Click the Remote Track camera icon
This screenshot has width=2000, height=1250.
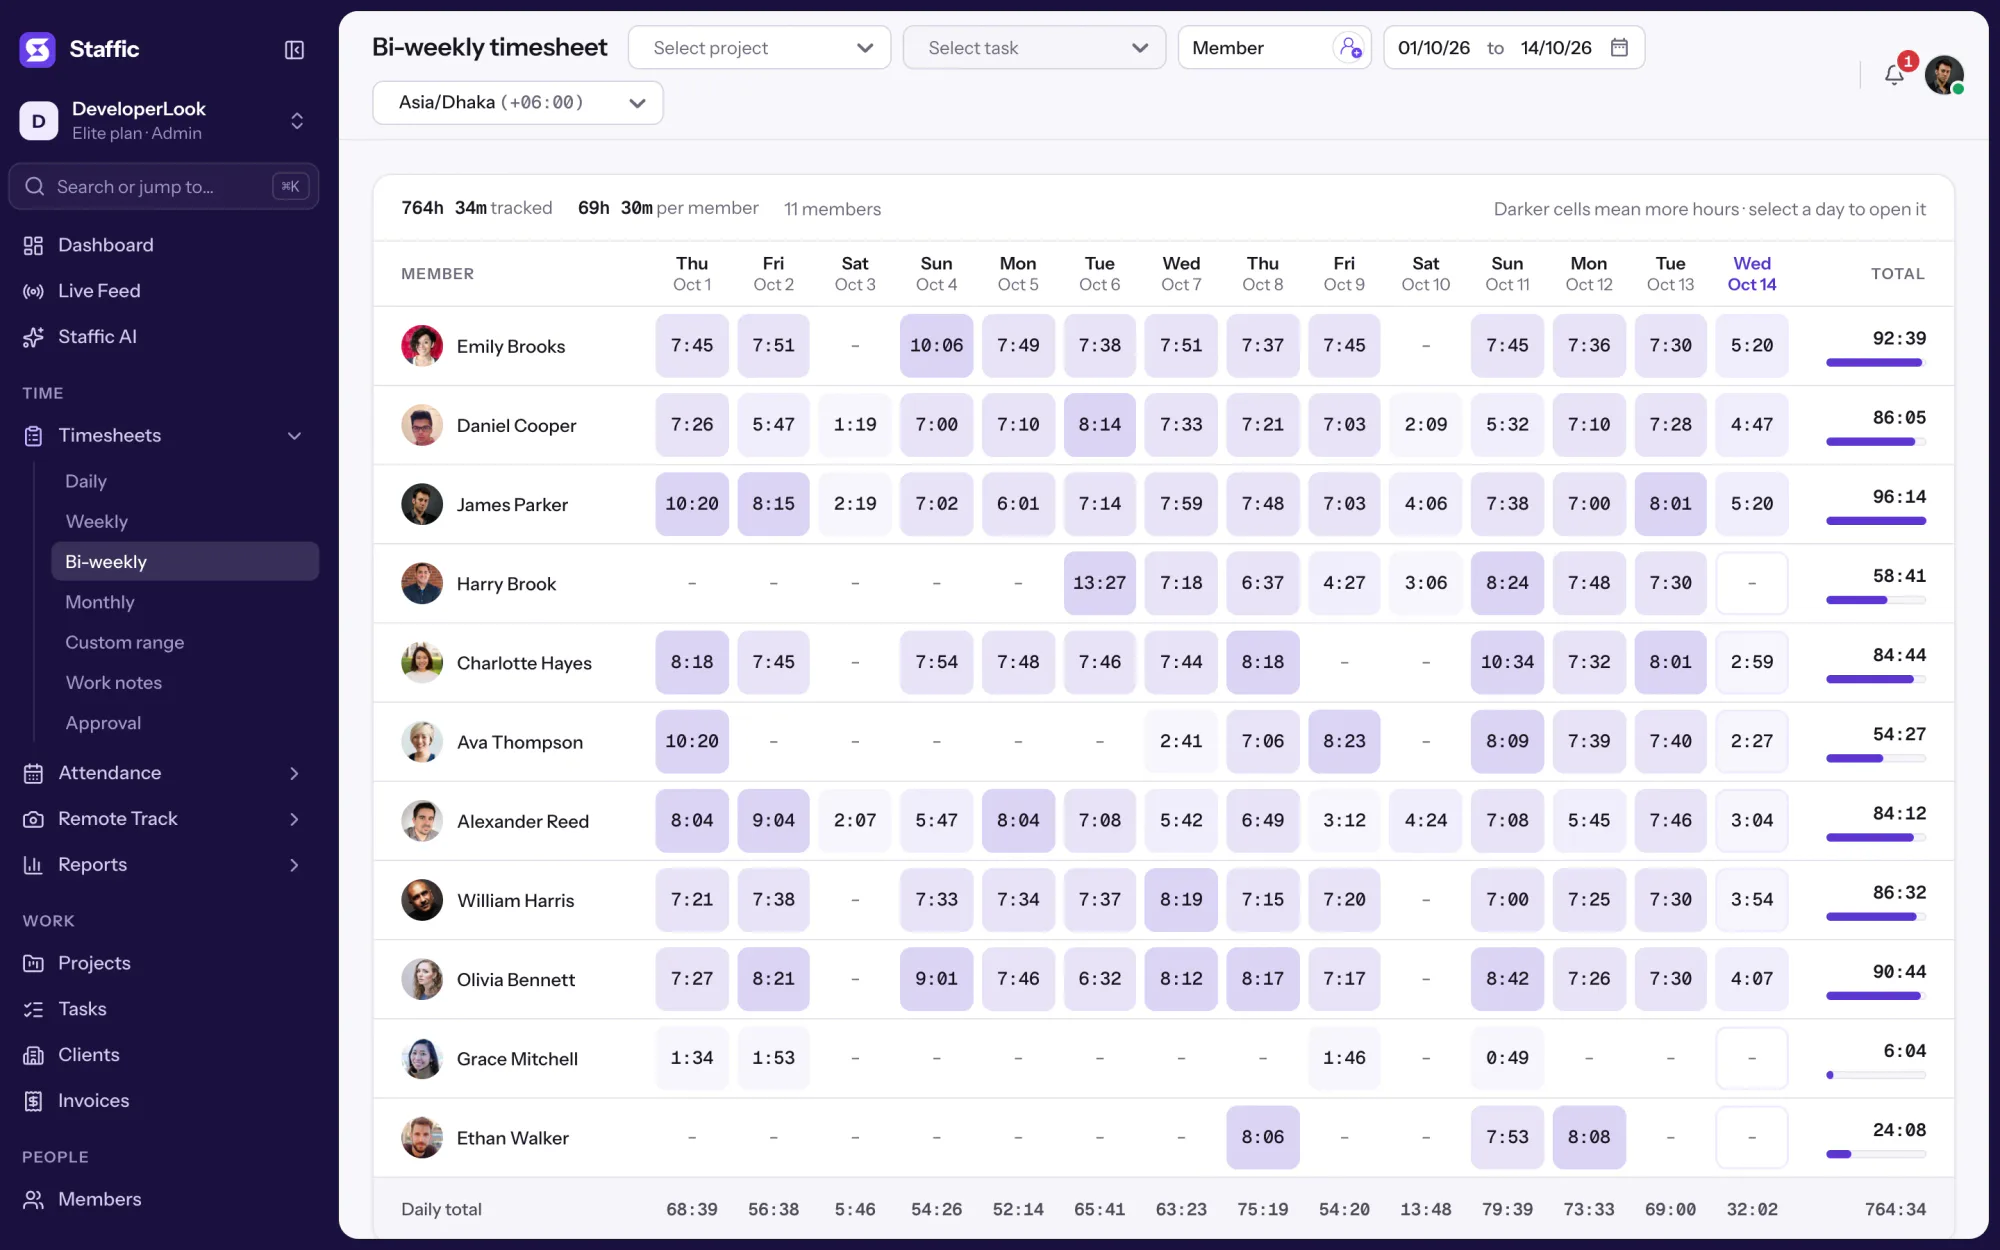pyautogui.click(x=34, y=819)
